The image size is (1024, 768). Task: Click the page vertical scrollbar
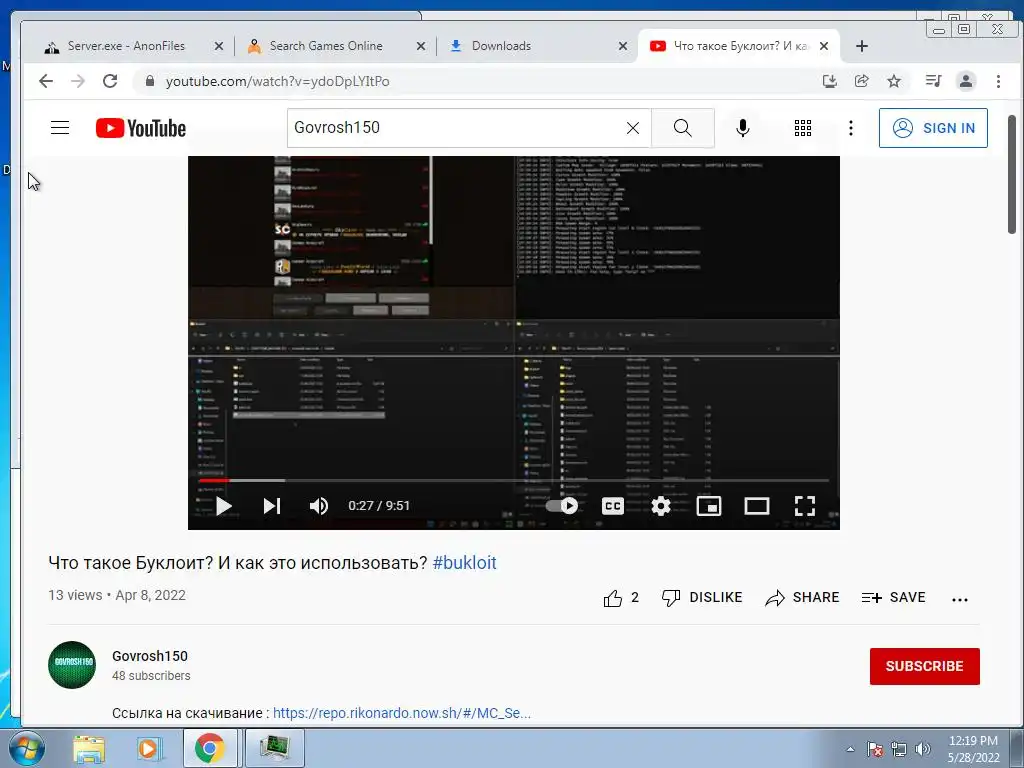click(1012, 174)
